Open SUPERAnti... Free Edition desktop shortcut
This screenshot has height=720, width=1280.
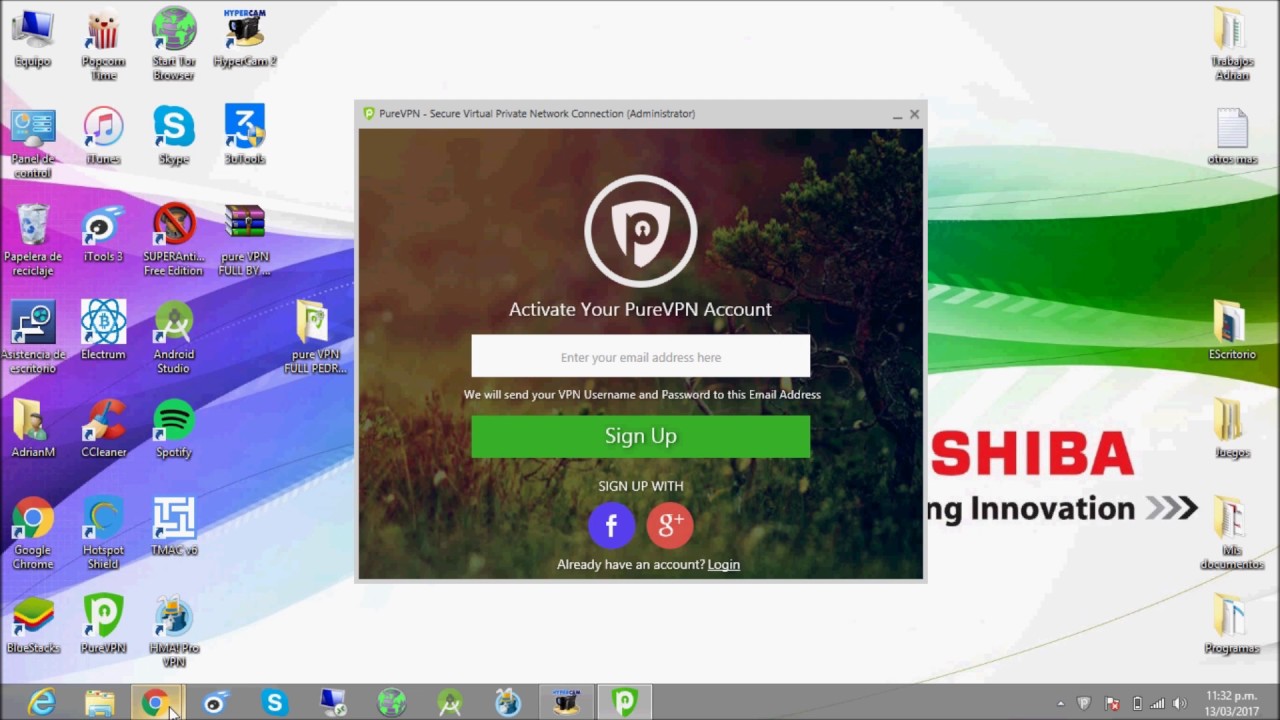[x=173, y=241]
